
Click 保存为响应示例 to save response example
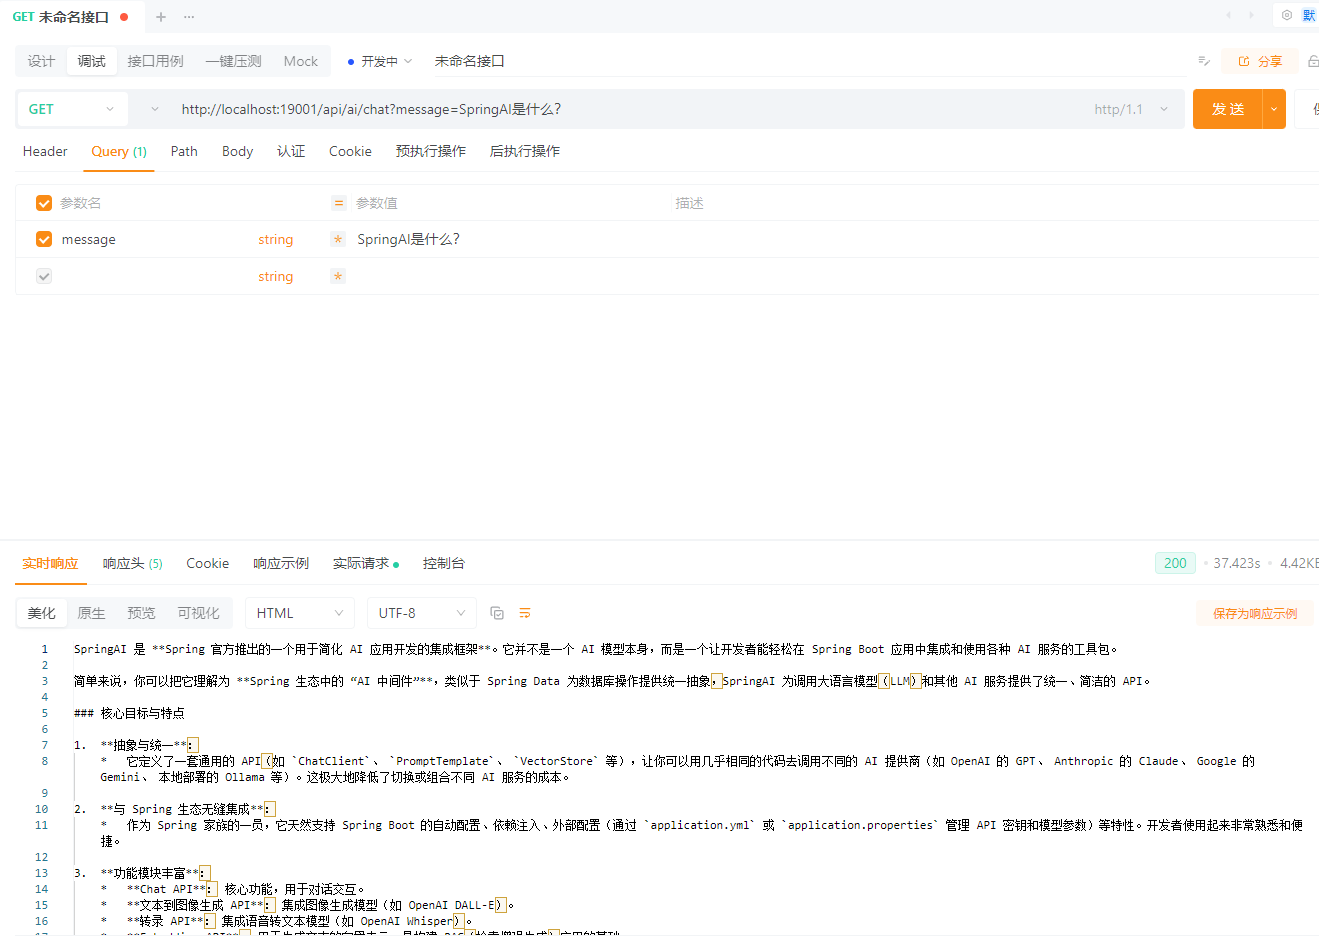coord(1254,612)
